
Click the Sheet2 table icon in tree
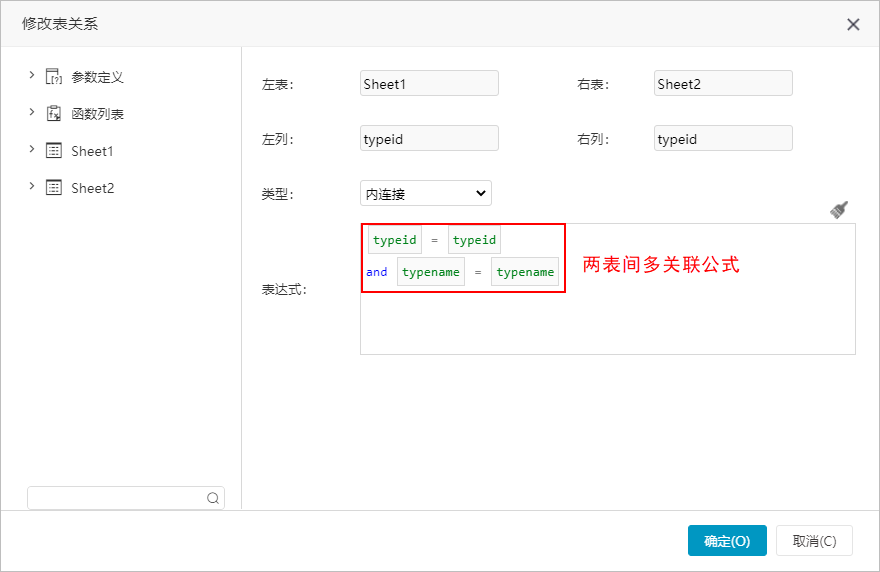(x=54, y=187)
